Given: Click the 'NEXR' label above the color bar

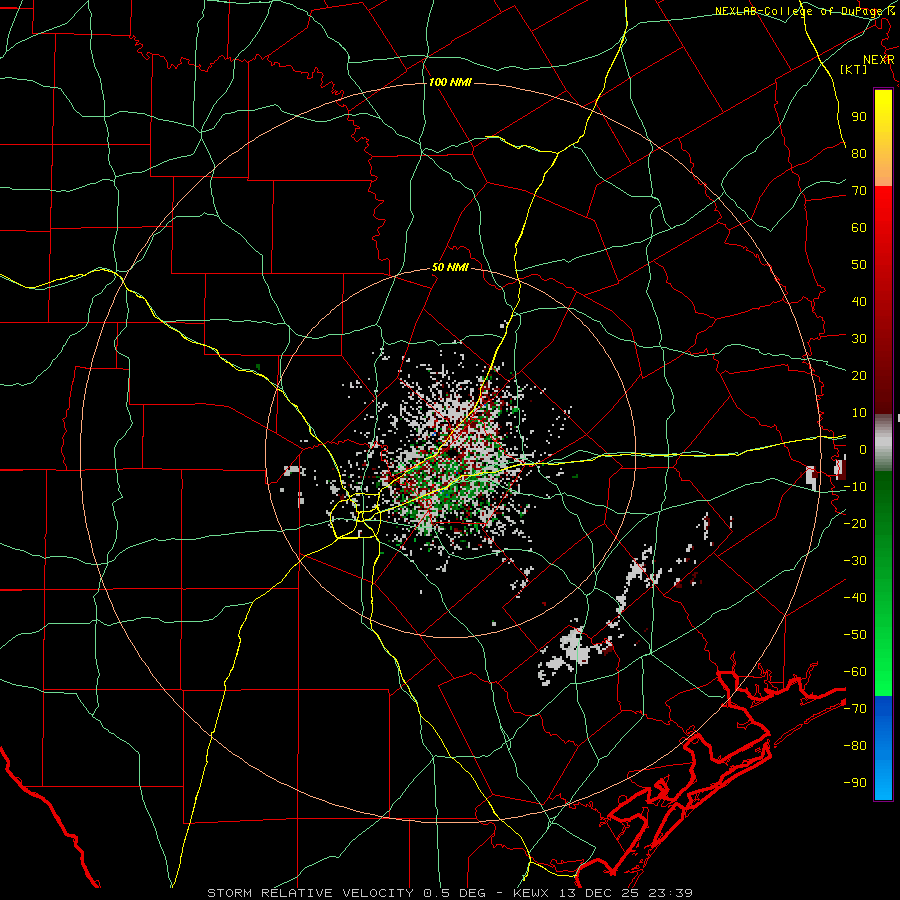Looking at the screenshot, I should pos(879,59).
